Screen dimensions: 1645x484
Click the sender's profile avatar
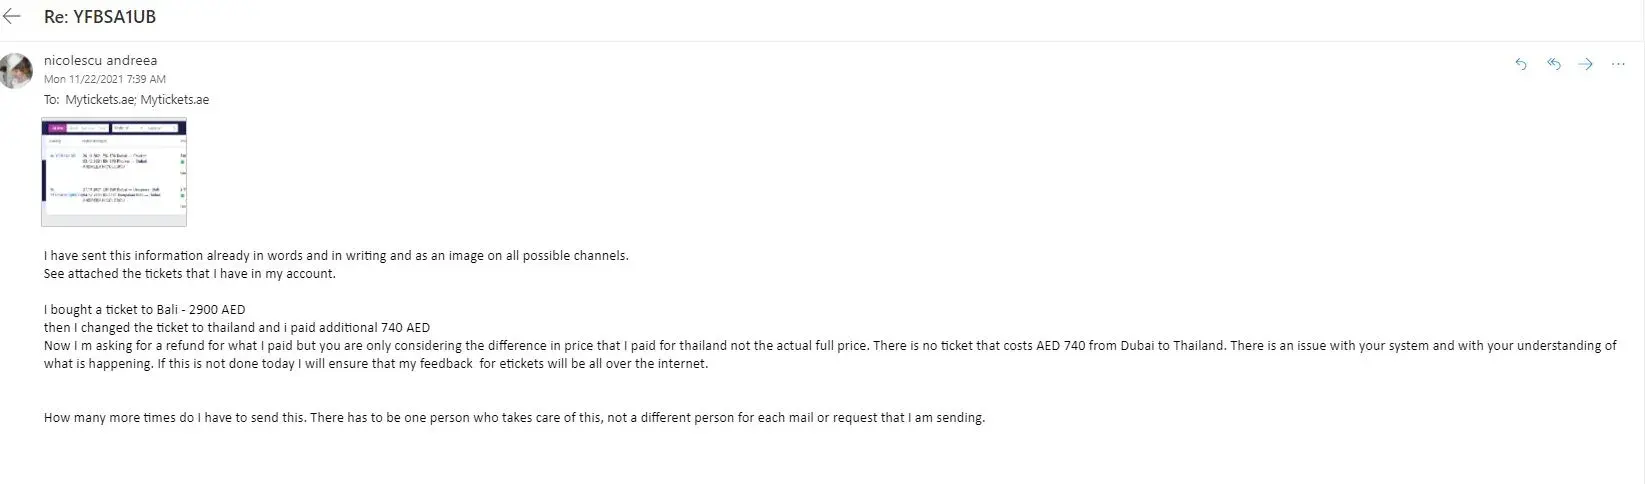tap(17, 70)
